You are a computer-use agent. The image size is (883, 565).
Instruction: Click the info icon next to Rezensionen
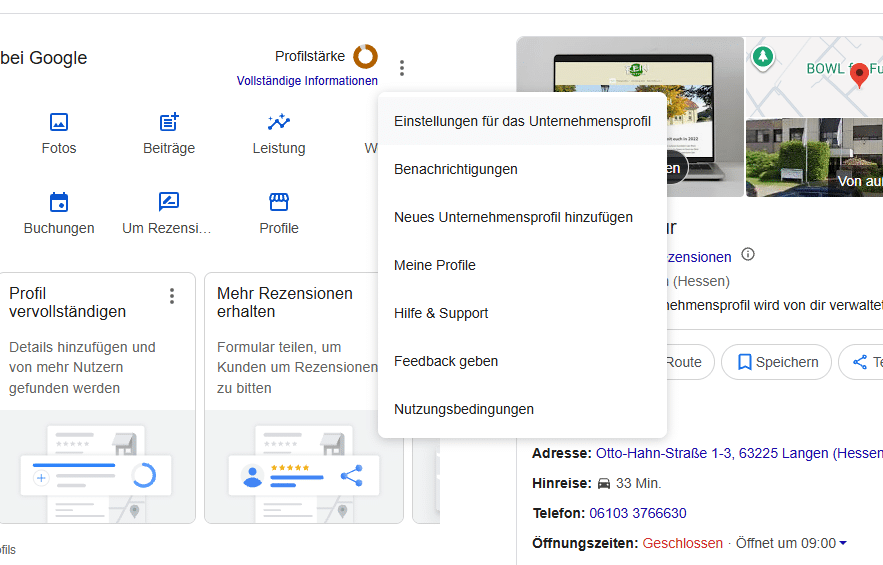(748, 254)
